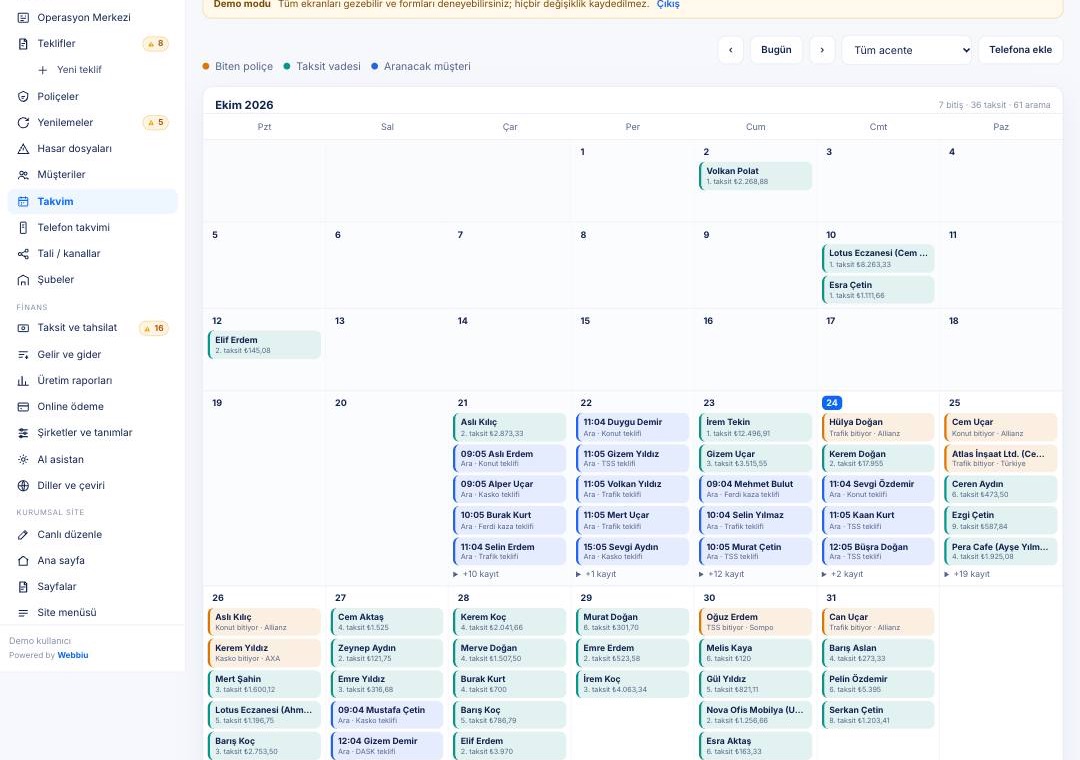Viewport: 1080px width, 760px height.
Task: Click the Teklifler document icon
Action: coord(23,43)
